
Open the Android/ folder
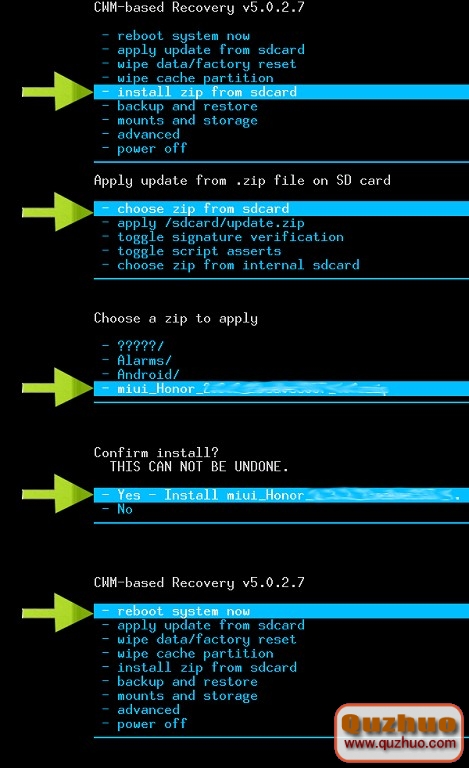point(141,375)
